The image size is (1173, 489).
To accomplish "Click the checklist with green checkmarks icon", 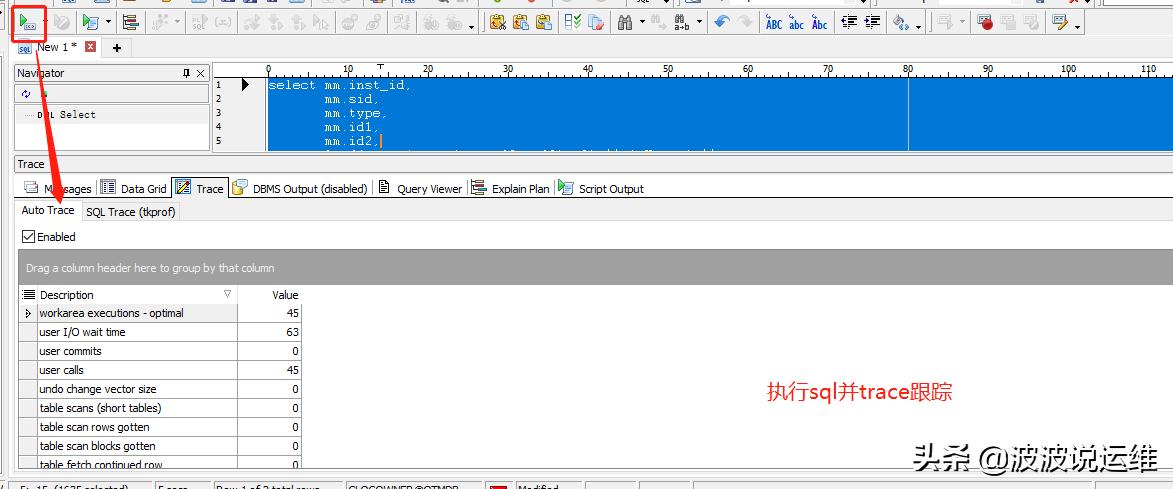I will click(x=573, y=22).
